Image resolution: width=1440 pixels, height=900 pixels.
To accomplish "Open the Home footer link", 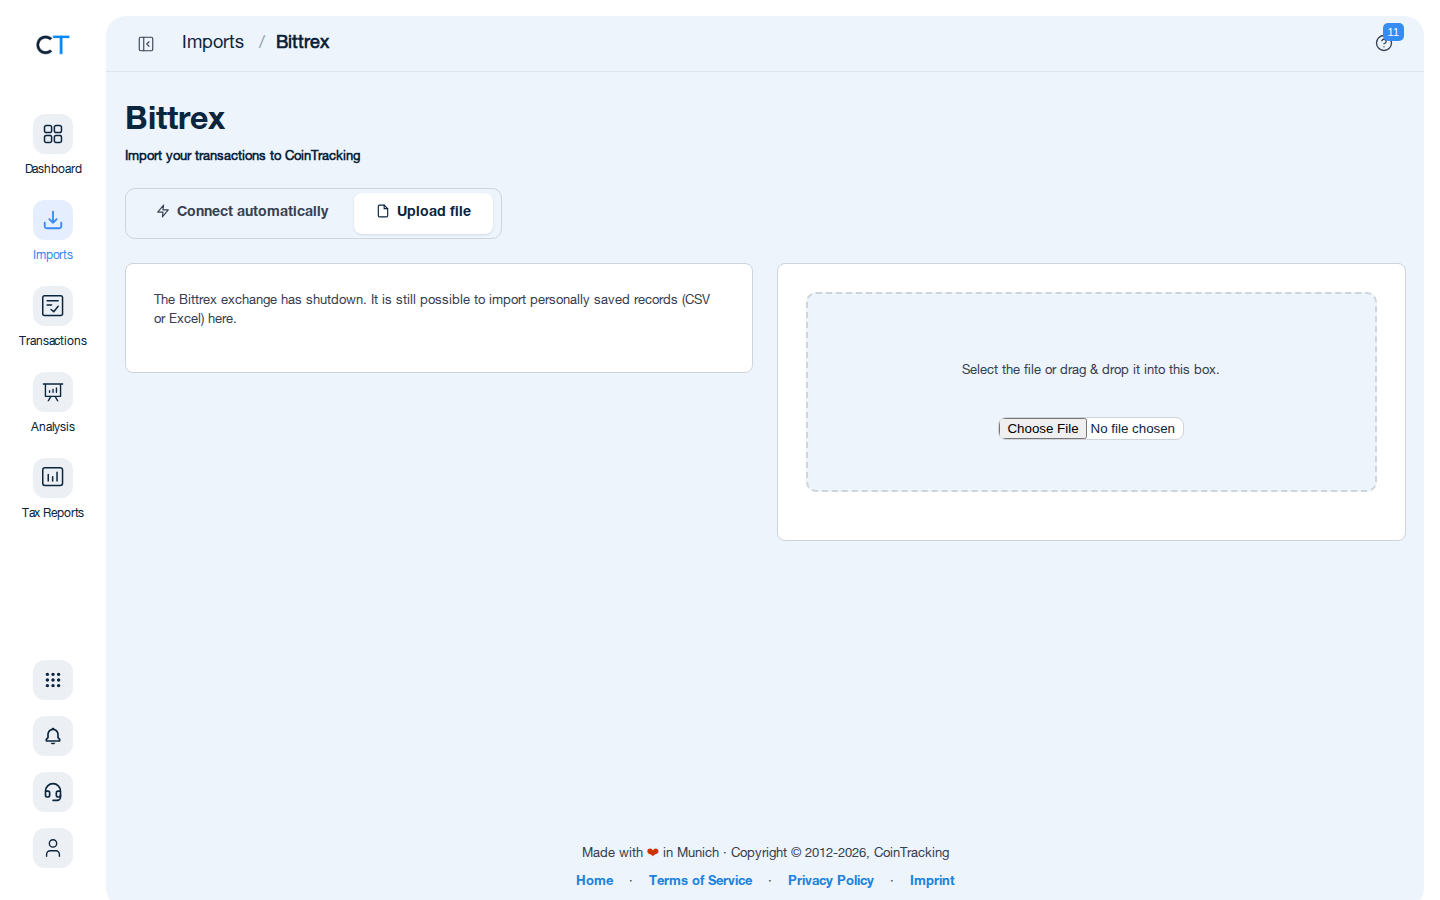I will click(x=595, y=881).
